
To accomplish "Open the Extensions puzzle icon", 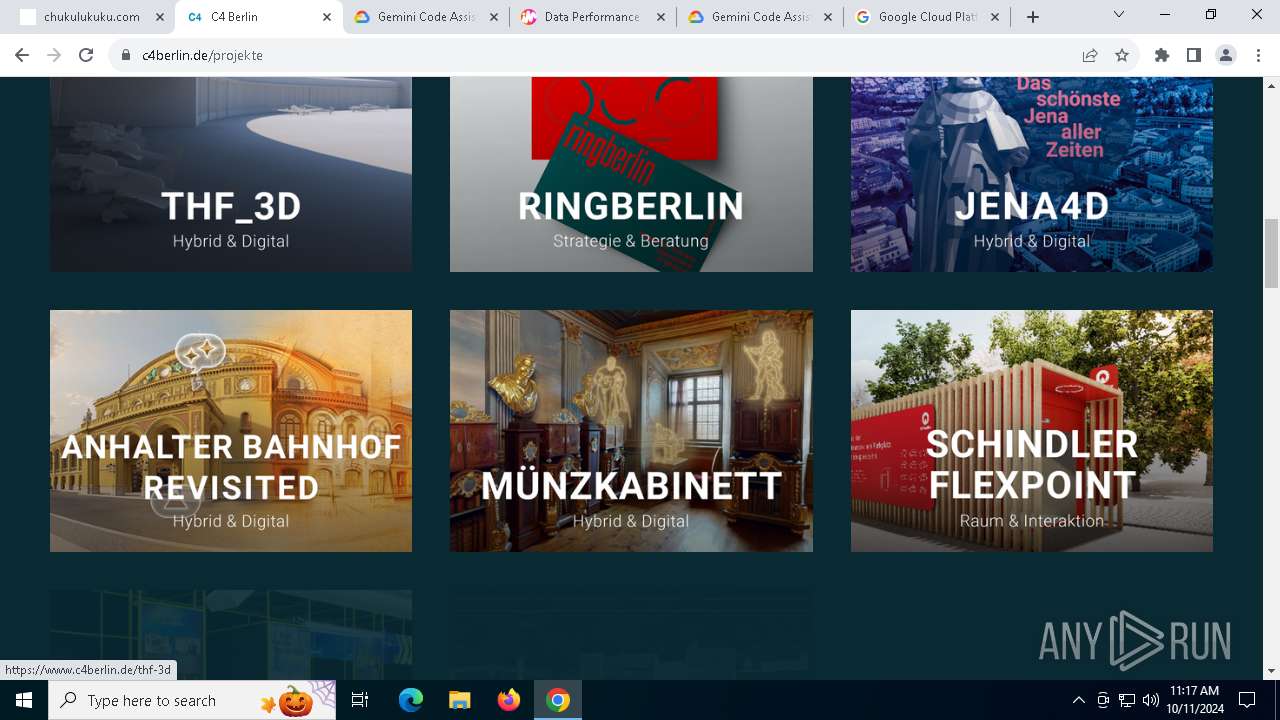I will coord(1162,55).
